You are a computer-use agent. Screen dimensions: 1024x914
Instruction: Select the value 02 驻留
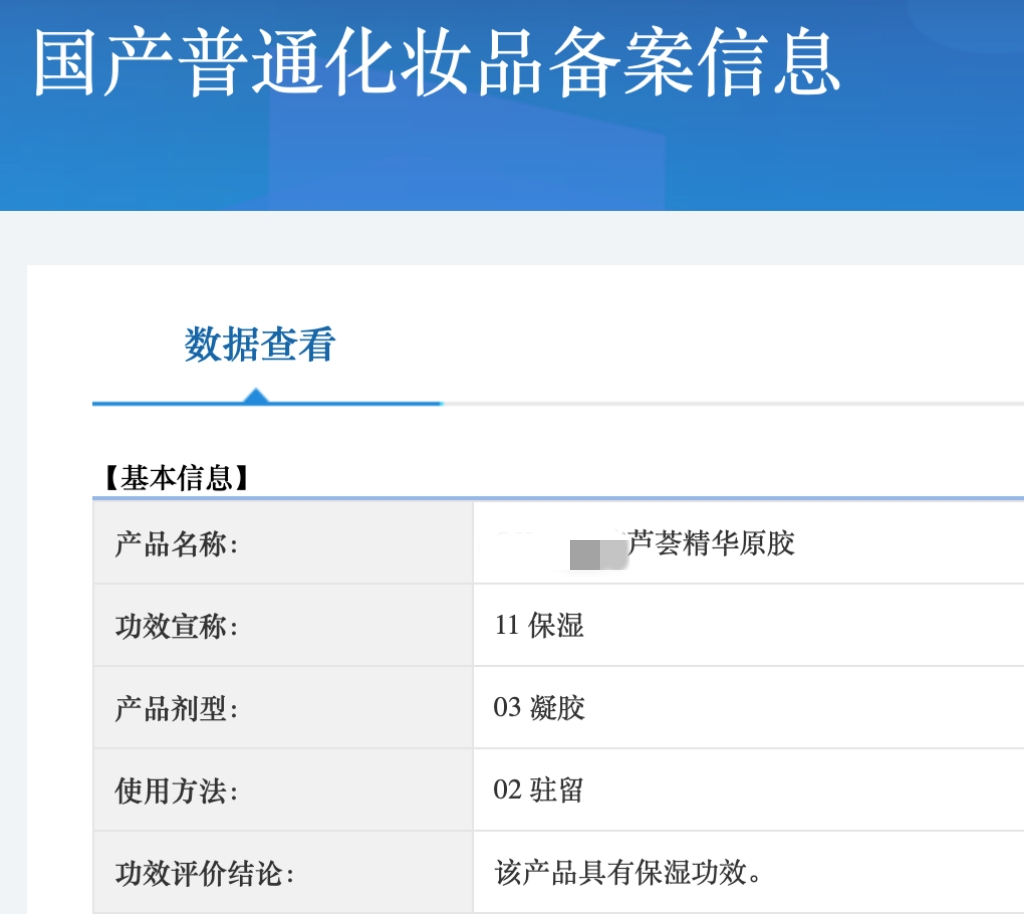(538, 790)
